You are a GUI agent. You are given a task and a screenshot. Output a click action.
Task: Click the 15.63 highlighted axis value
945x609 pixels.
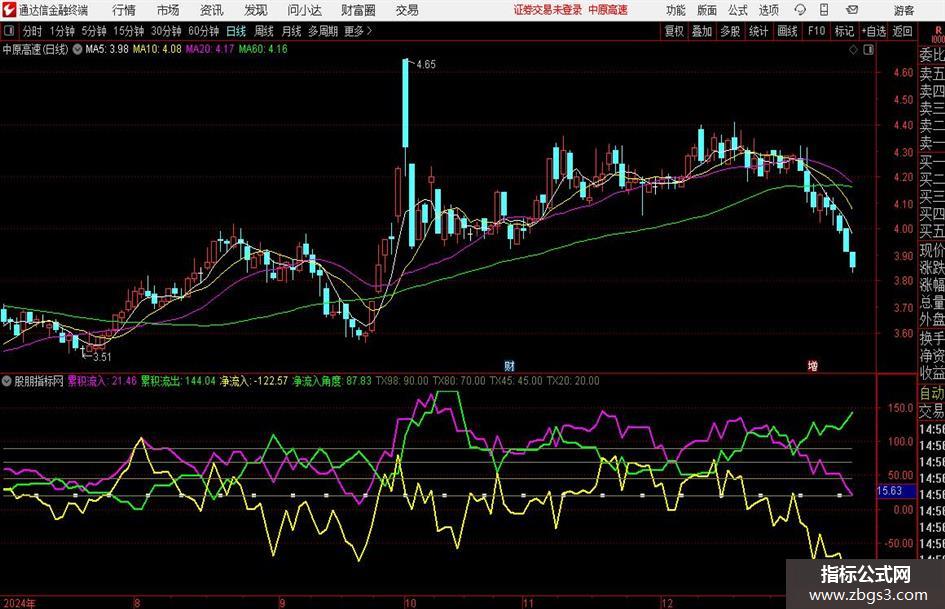coord(890,491)
